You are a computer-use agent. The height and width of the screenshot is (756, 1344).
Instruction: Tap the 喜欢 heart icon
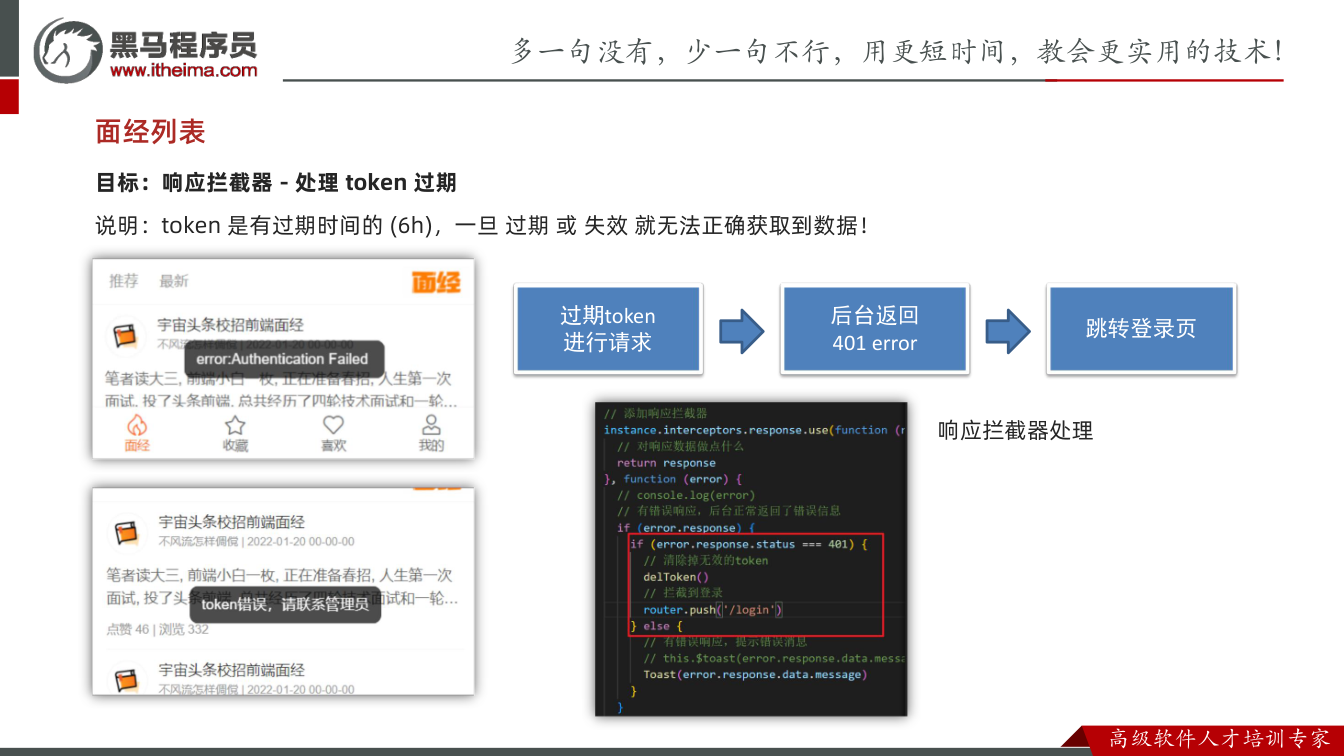[x=333, y=425]
